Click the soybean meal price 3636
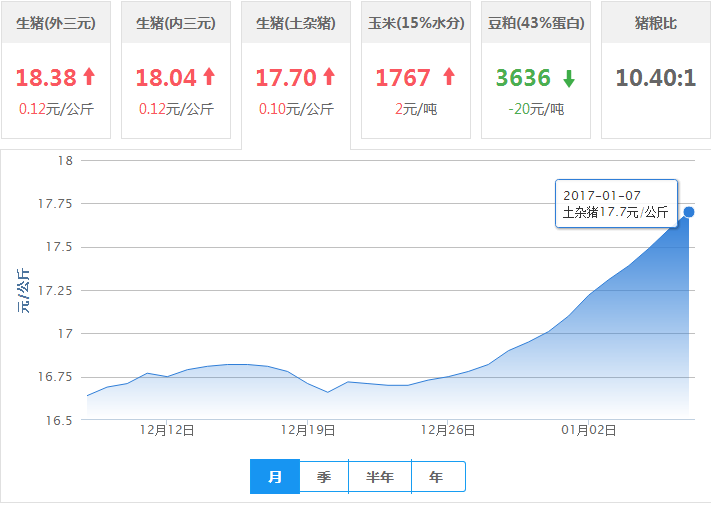 pyautogui.click(x=523, y=78)
